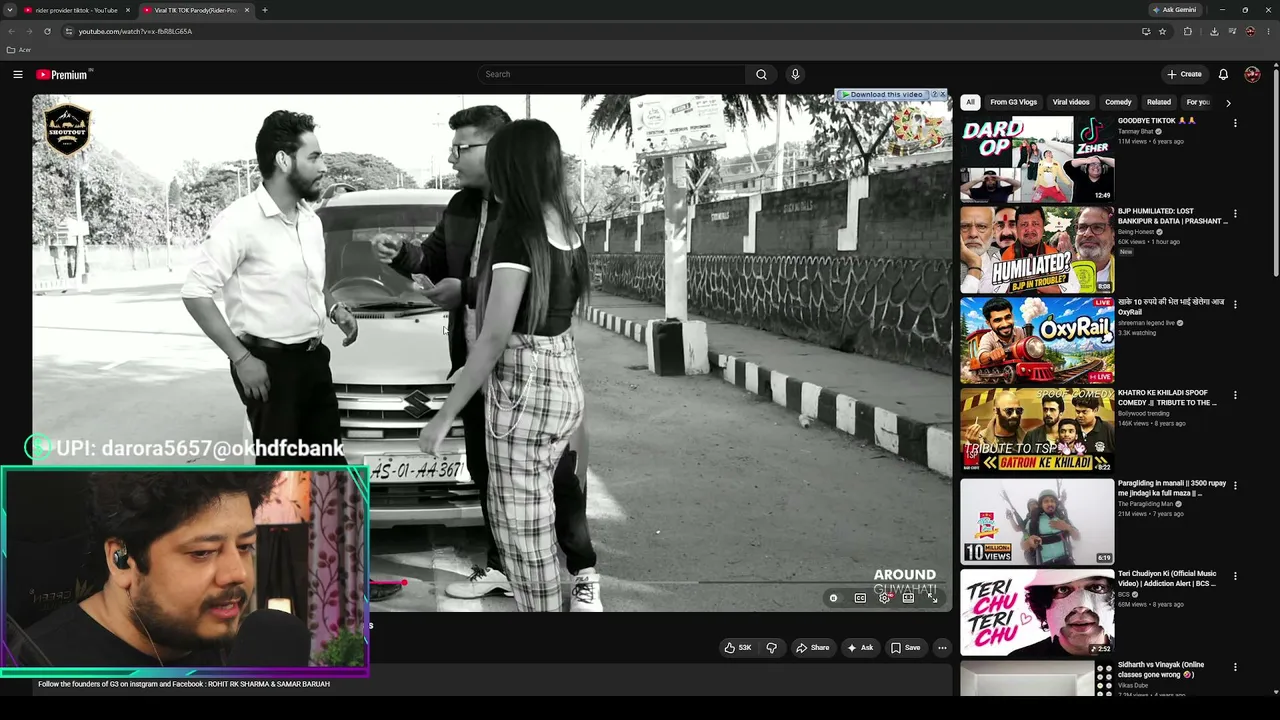Open the Acer bookmarks folder
This screenshot has width=1280, height=720.
18,50
